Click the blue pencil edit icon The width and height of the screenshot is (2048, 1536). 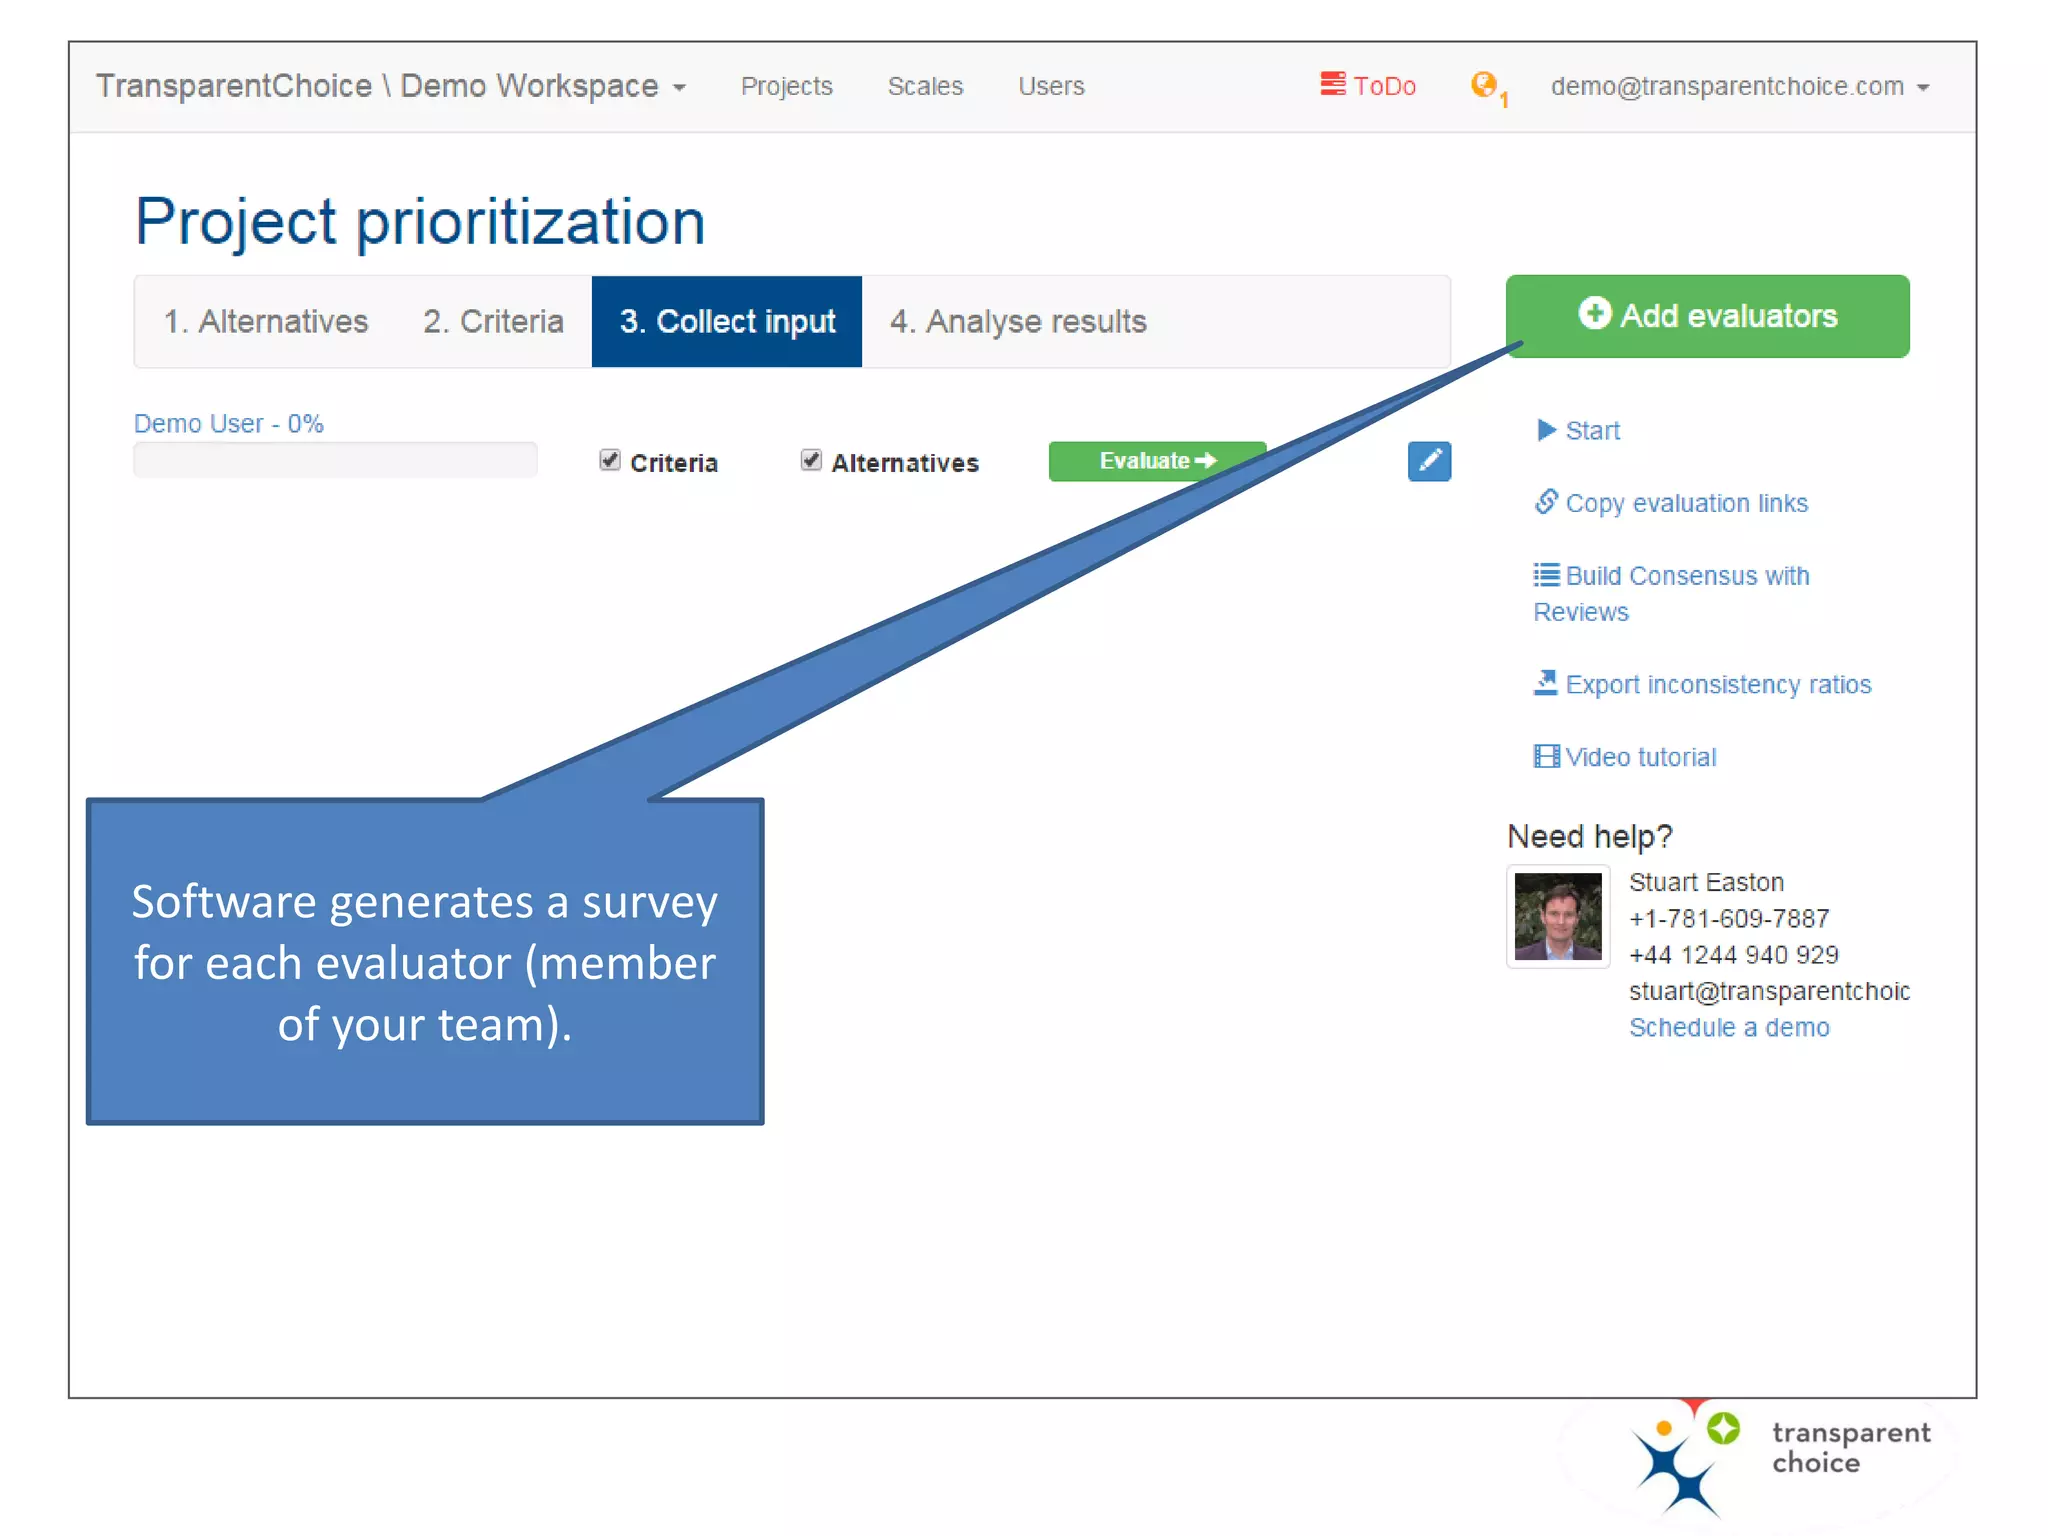pos(1429,461)
